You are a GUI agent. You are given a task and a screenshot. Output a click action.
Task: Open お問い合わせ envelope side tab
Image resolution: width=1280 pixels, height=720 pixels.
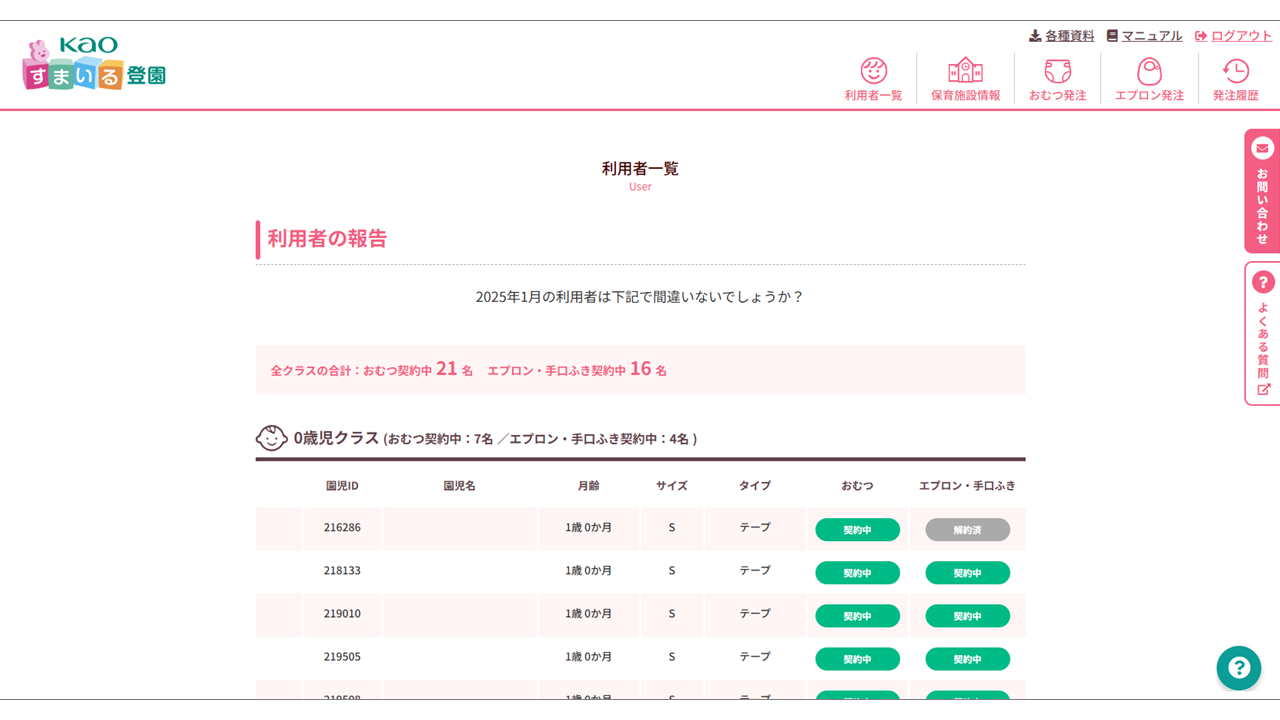click(x=1262, y=191)
